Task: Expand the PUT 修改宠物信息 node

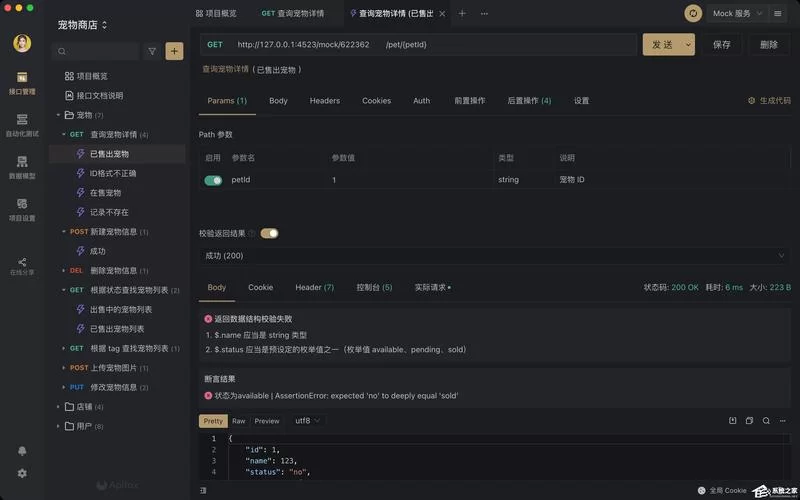Action: [x=64, y=387]
